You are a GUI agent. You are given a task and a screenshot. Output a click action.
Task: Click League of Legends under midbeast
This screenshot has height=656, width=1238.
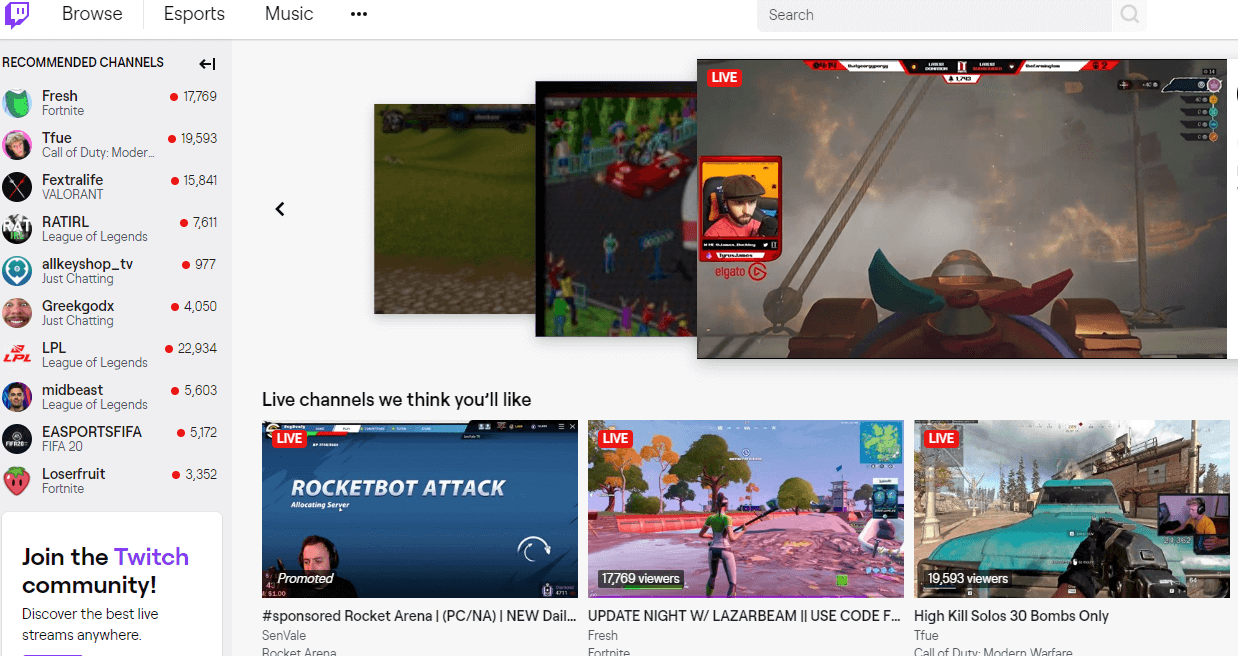[95, 405]
